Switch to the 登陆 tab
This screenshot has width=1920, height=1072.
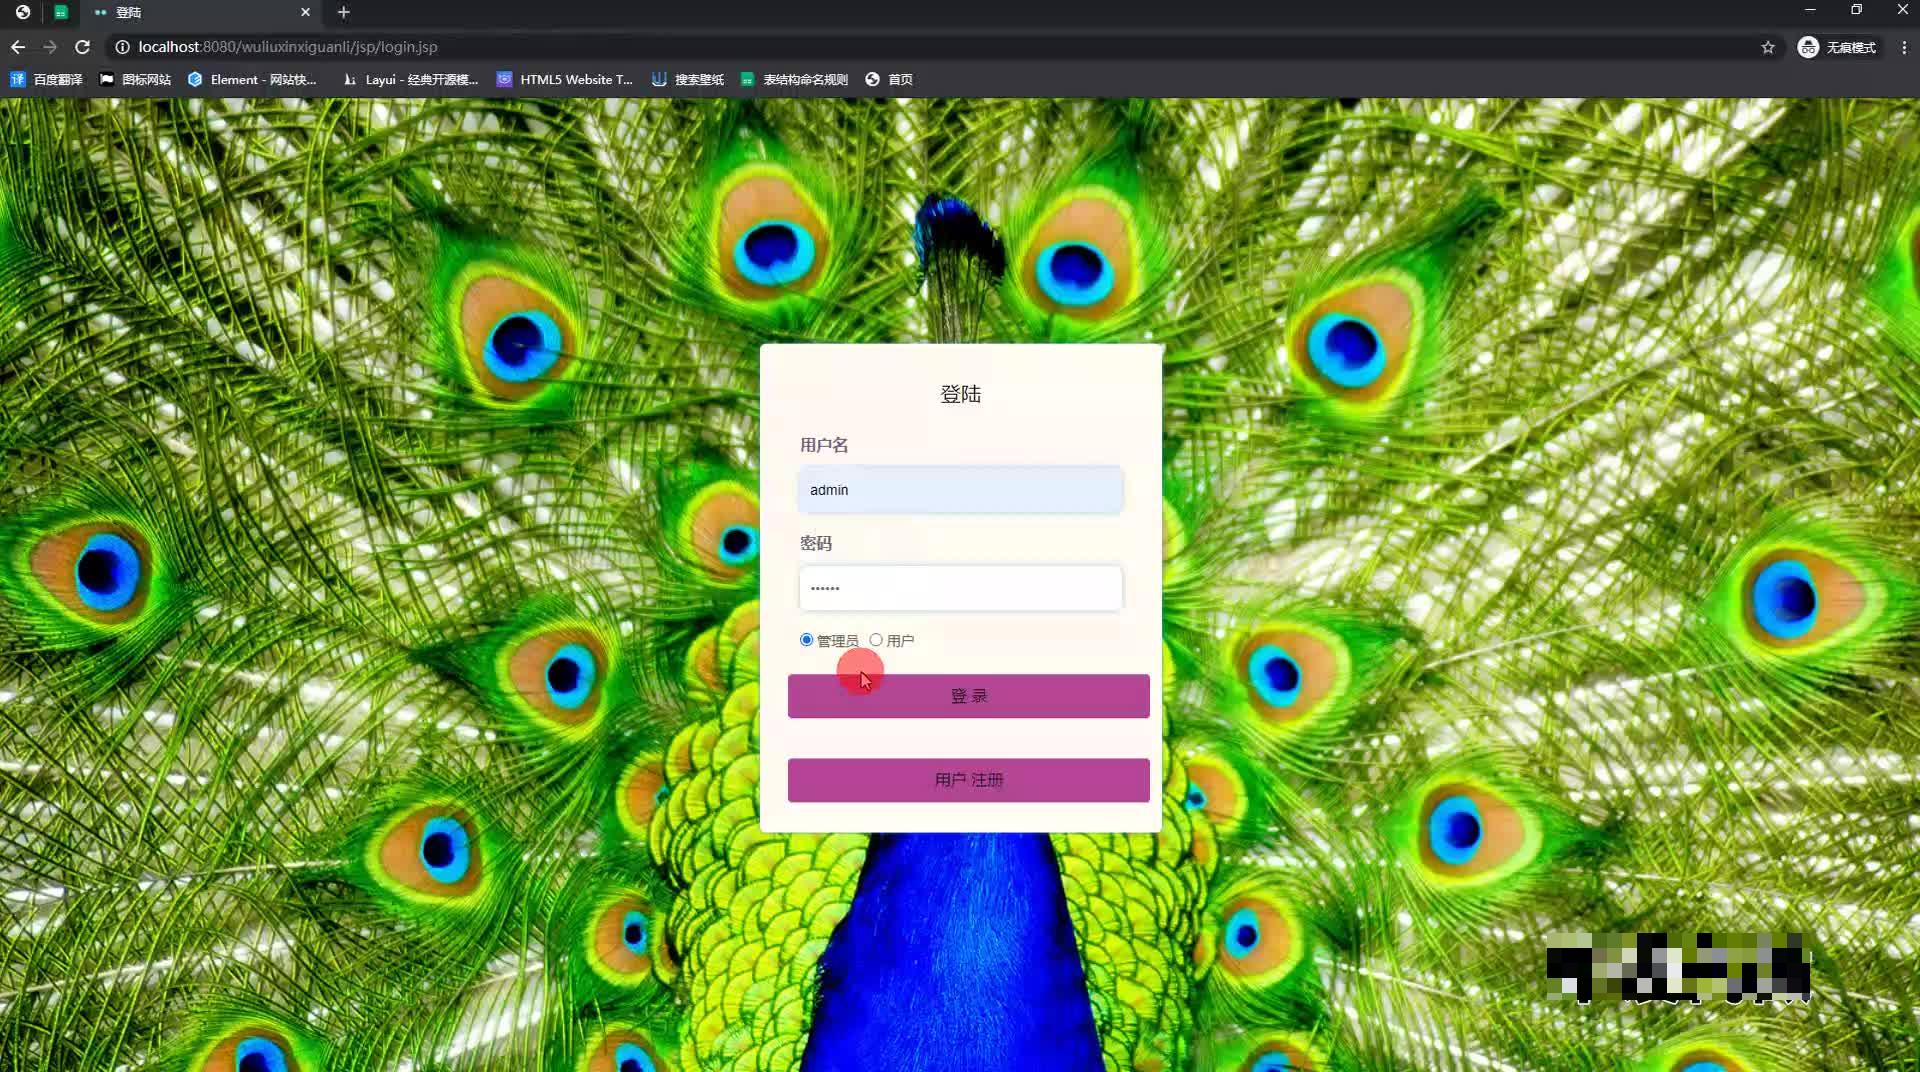pos(200,12)
